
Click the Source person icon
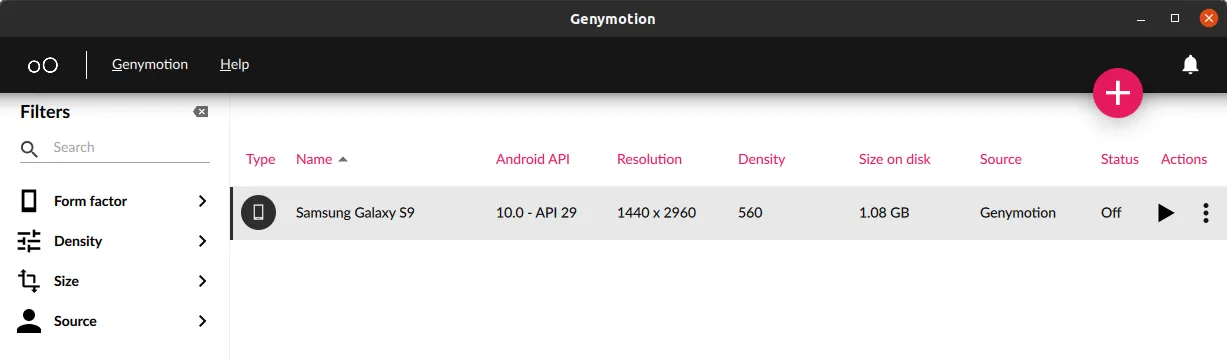29,321
